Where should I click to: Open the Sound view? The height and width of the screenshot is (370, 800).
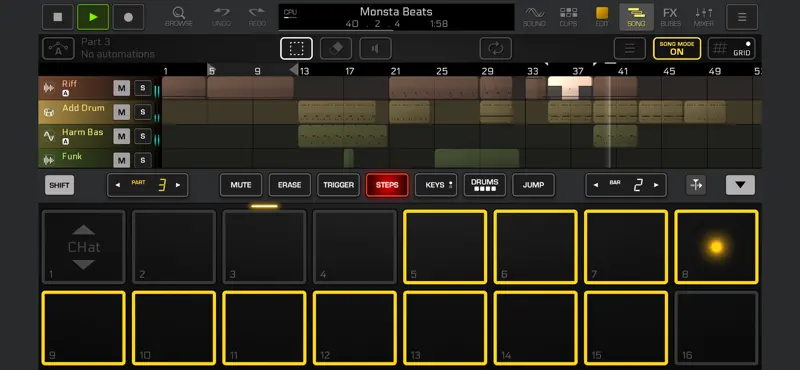coord(534,17)
